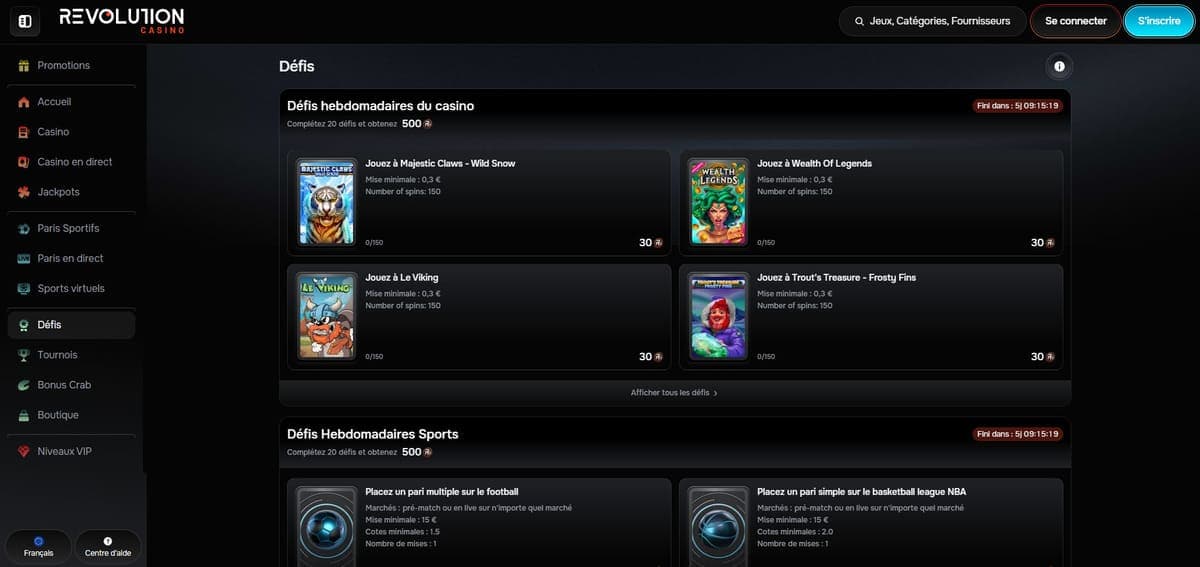Click Défis hebdomadaires du casino heading
The image size is (1200, 567).
coord(381,105)
